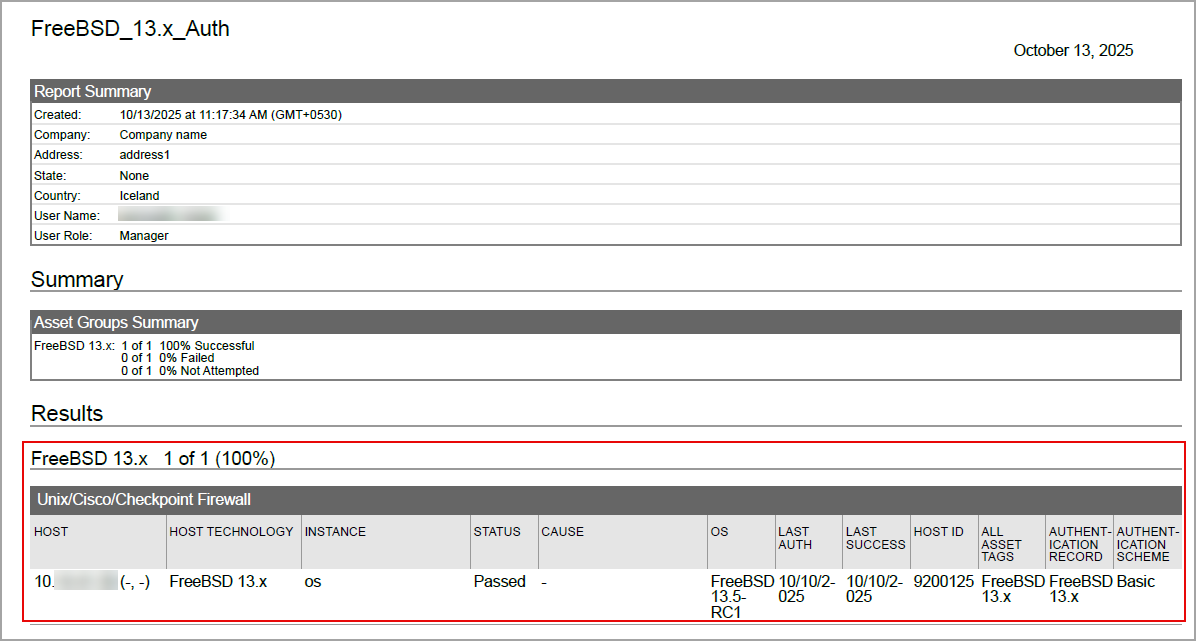Select the host IP cell starting with 10.
1196x641 pixels.
pyautogui.click(x=92, y=582)
